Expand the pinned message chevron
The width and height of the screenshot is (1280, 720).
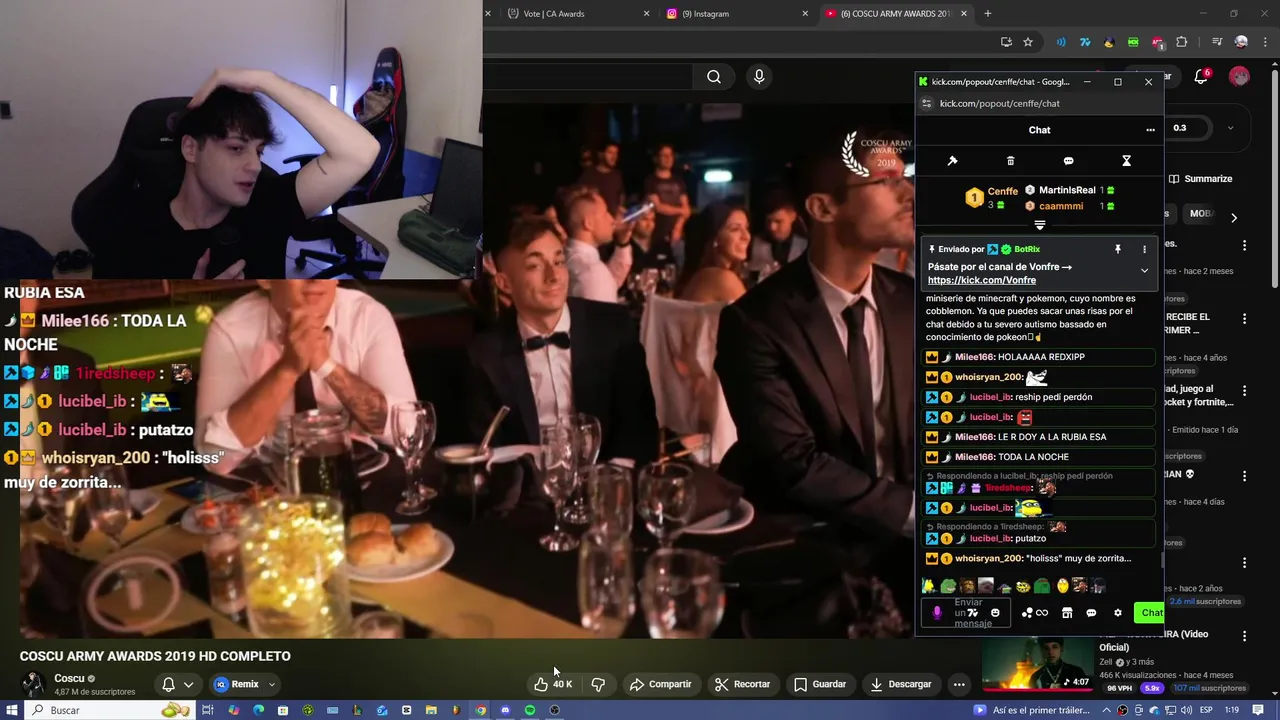point(1144,270)
